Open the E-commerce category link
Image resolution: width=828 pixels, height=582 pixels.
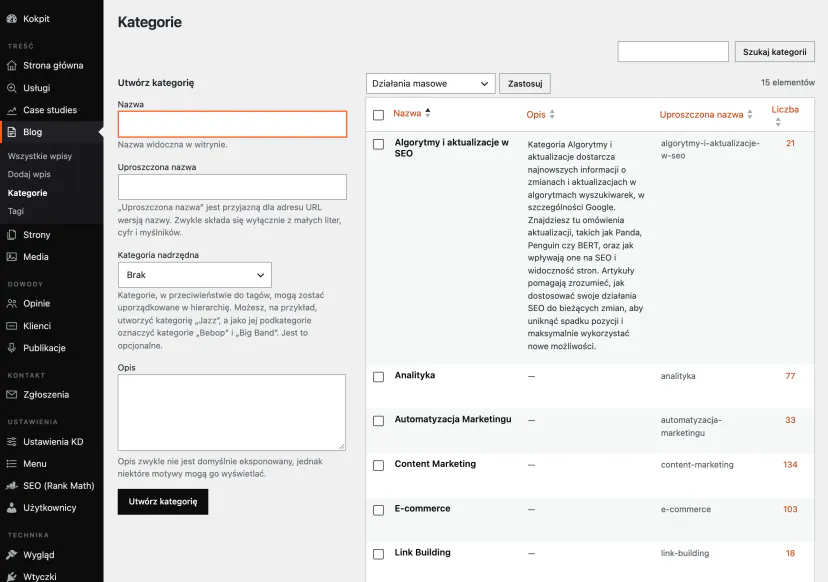click(x=422, y=509)
